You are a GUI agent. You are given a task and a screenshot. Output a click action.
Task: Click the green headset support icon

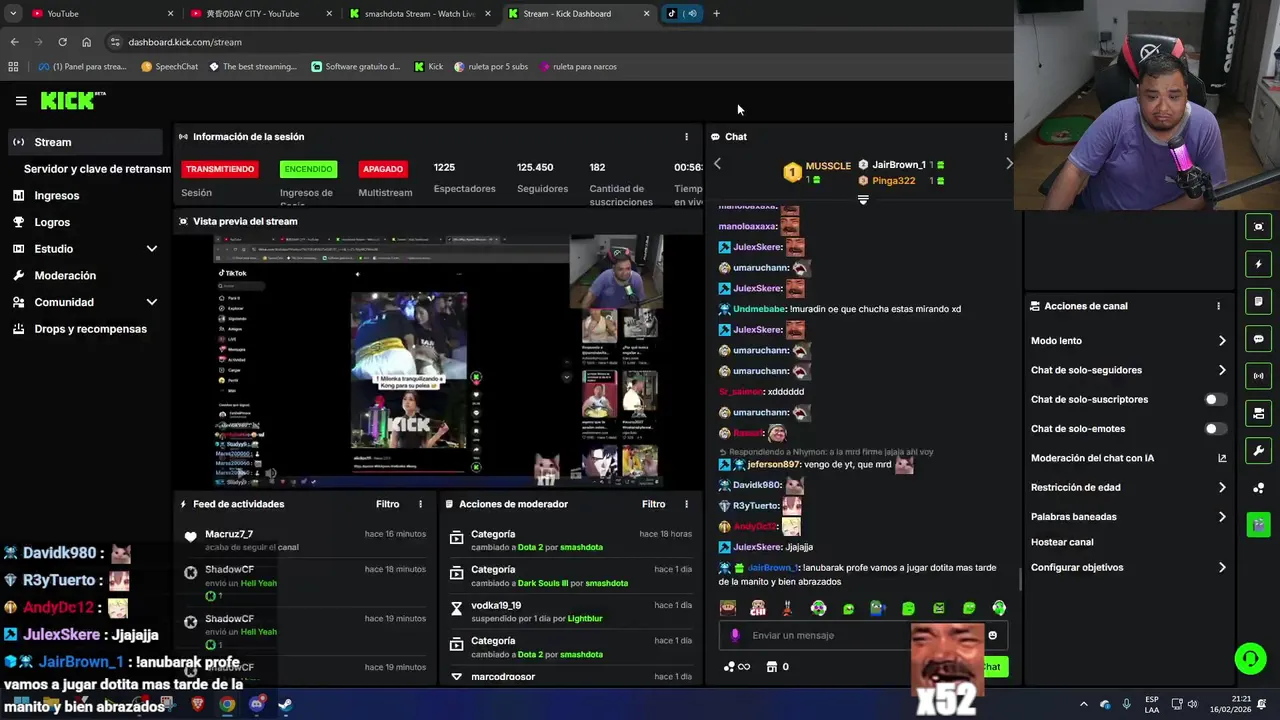click(1250, 658)
